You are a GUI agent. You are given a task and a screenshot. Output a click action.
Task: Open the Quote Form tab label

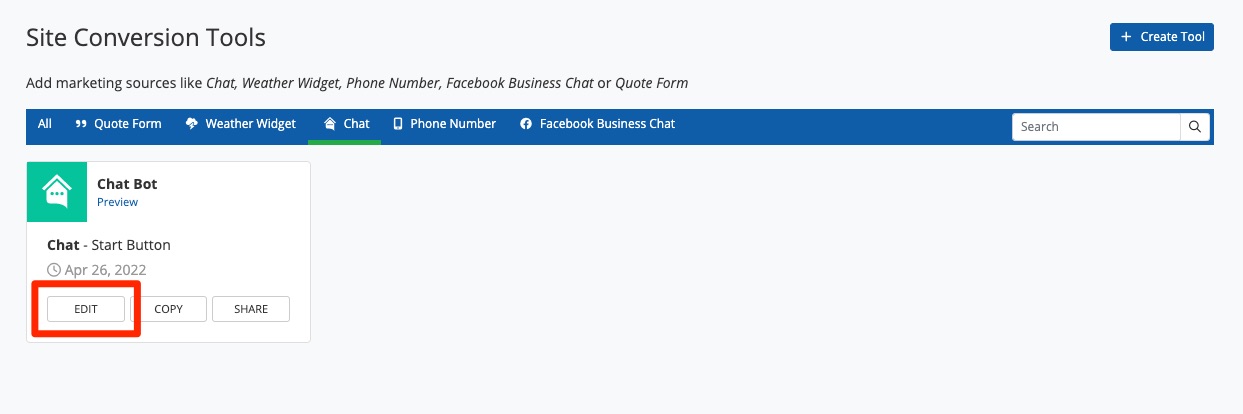127,124
